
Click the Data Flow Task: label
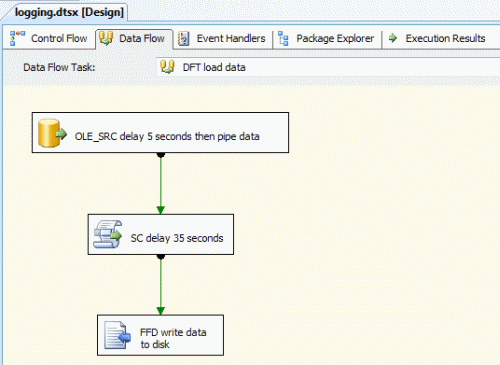click(59, 67)
